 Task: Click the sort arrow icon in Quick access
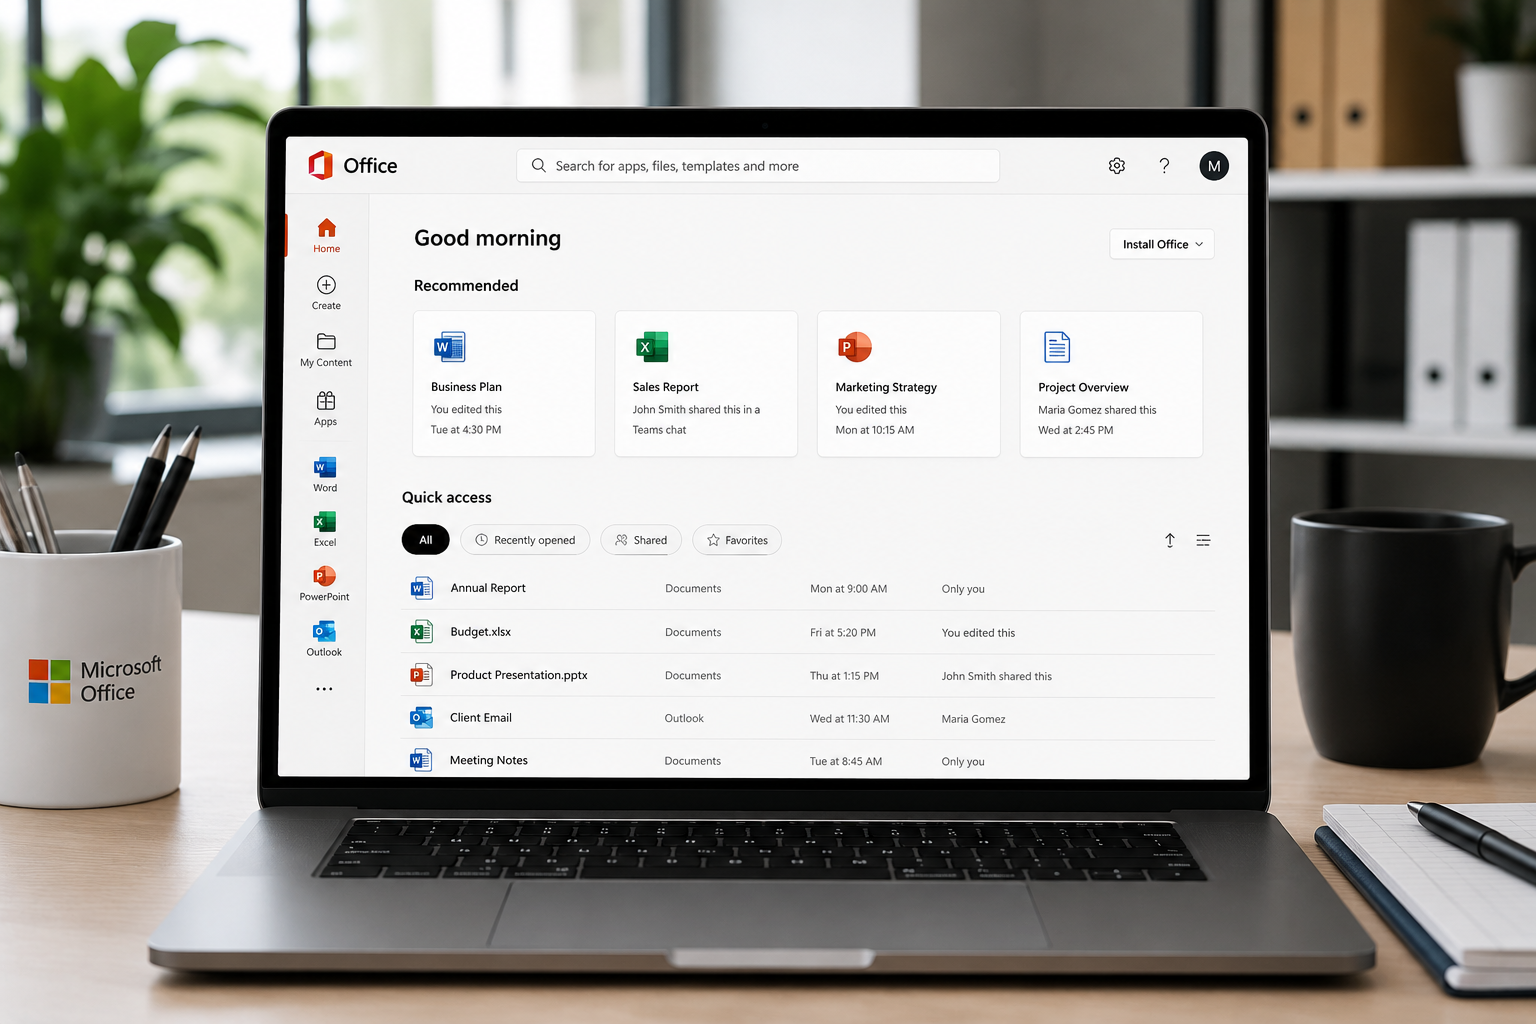pyautogui.click(x=1170, y=540)
